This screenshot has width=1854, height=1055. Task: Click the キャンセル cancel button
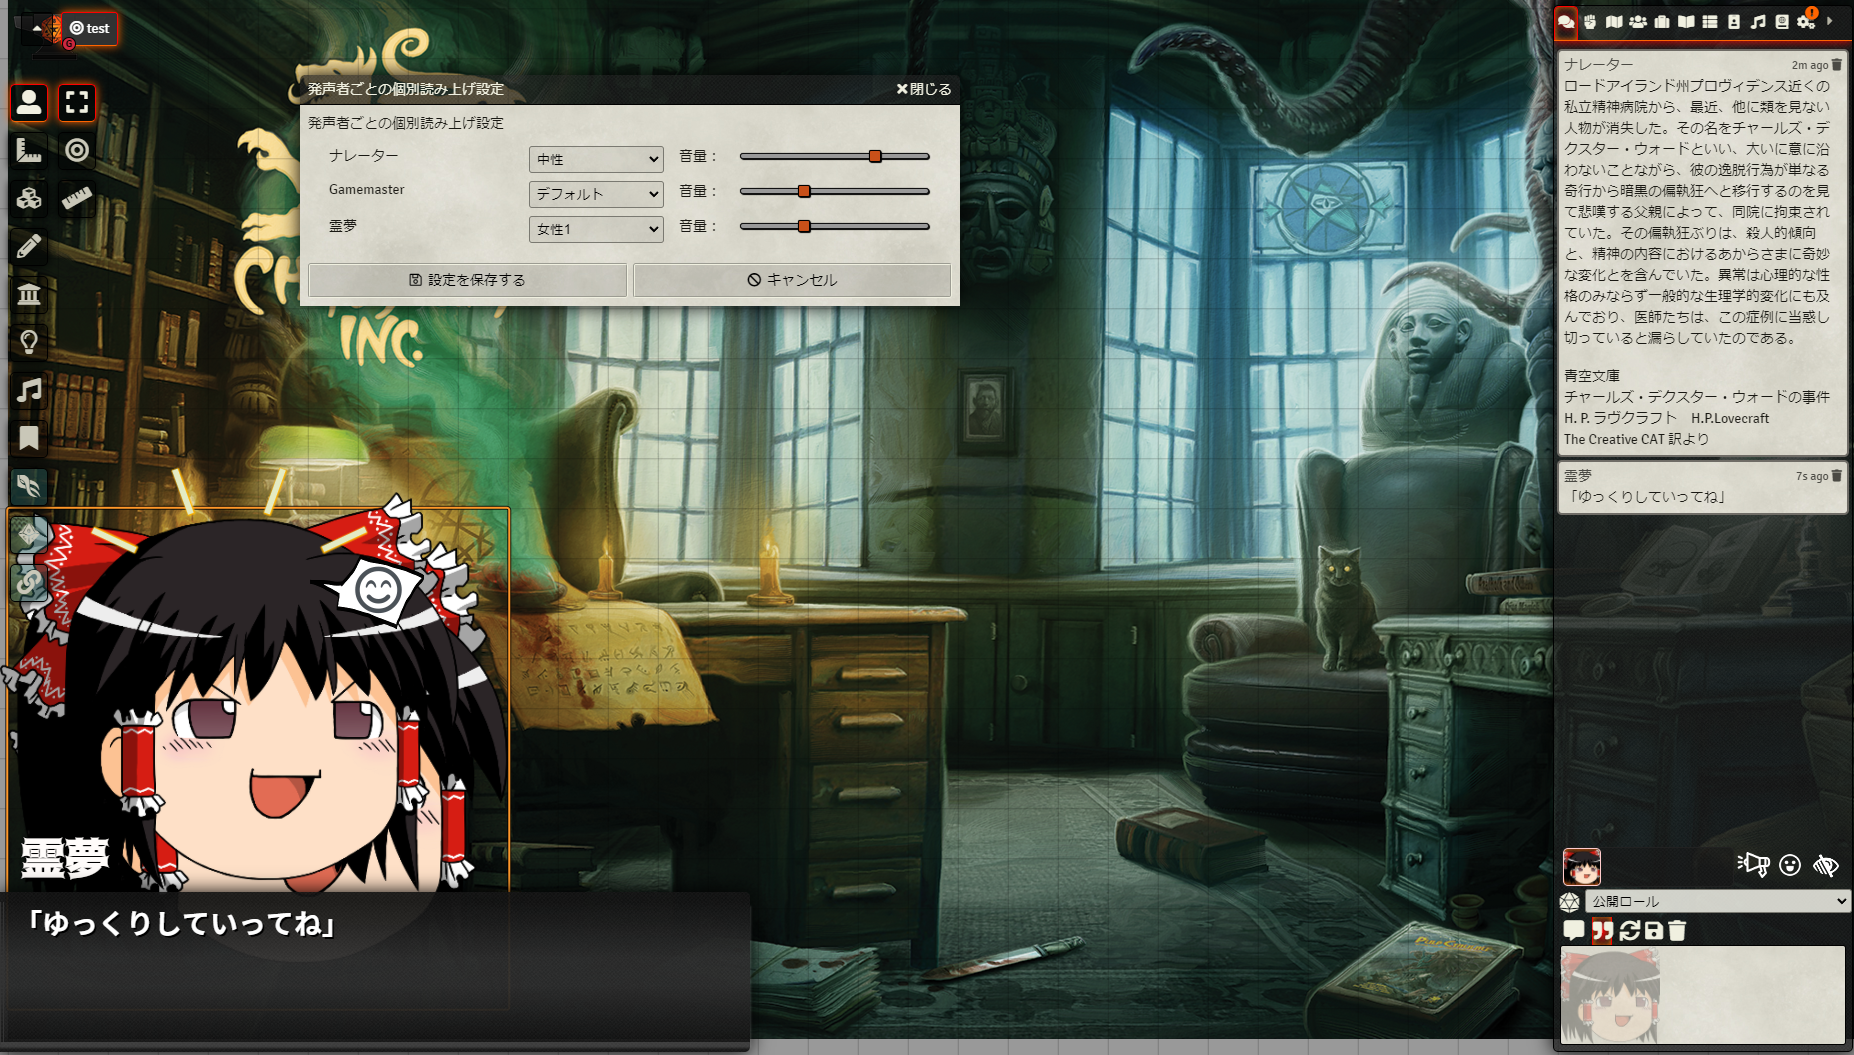pyautogui.click(x=792, y=280)
